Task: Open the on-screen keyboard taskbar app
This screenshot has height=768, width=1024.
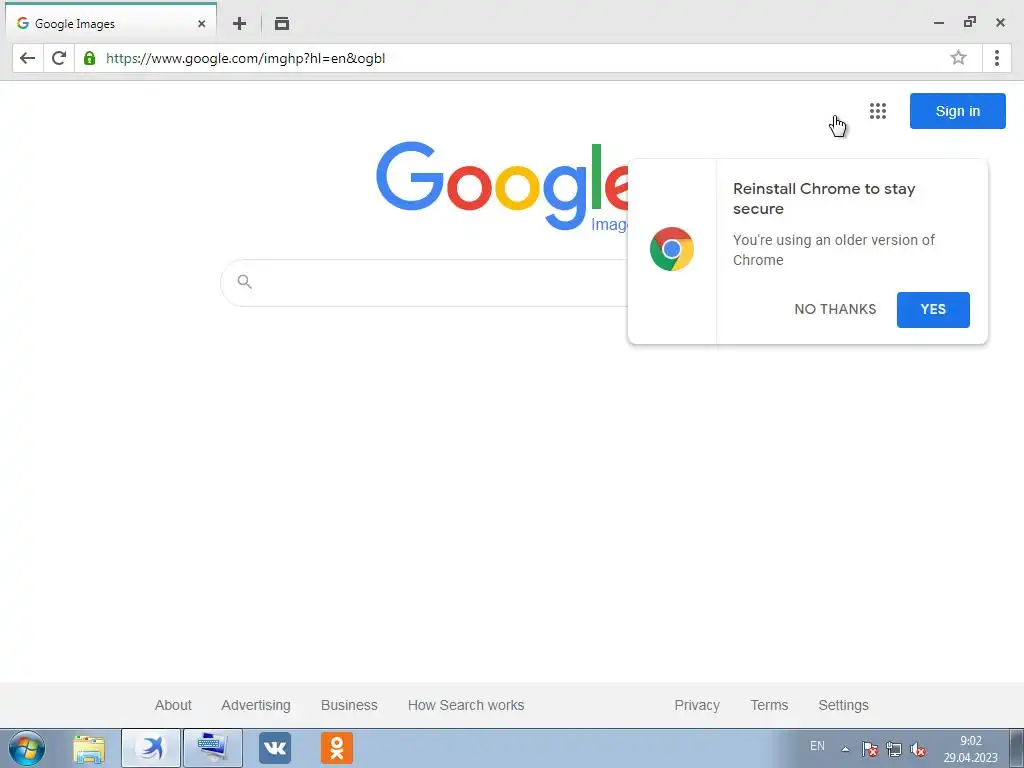Action: pyautogui.click(x=213, y=748)
